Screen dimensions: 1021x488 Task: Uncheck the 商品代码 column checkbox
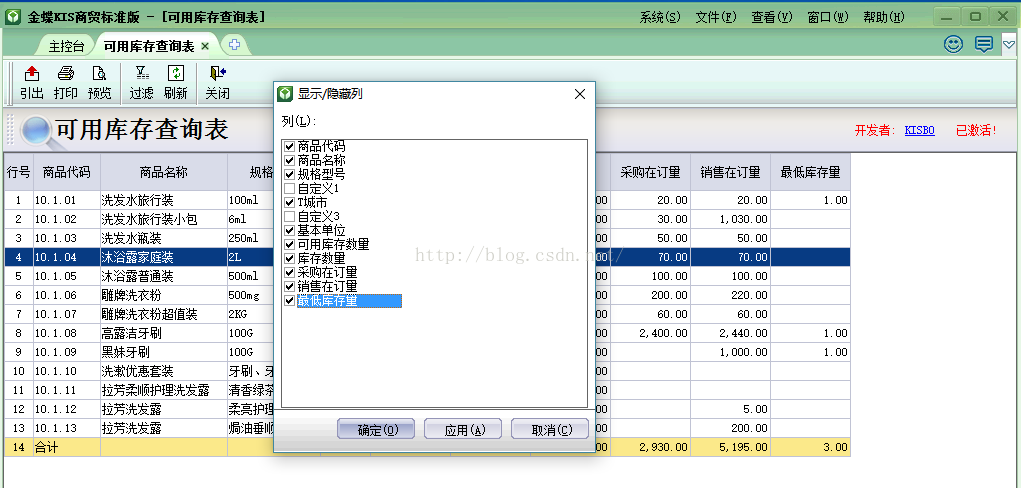click(x=290, y=146)
